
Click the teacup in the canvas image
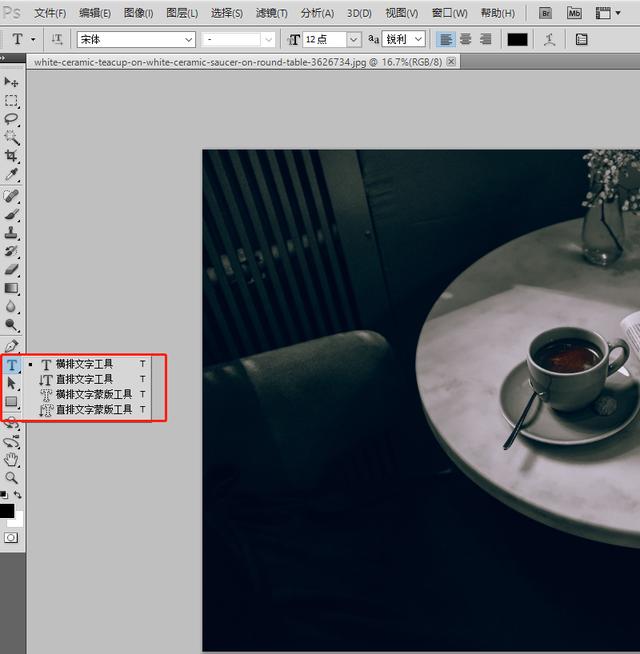coord(576,367)
